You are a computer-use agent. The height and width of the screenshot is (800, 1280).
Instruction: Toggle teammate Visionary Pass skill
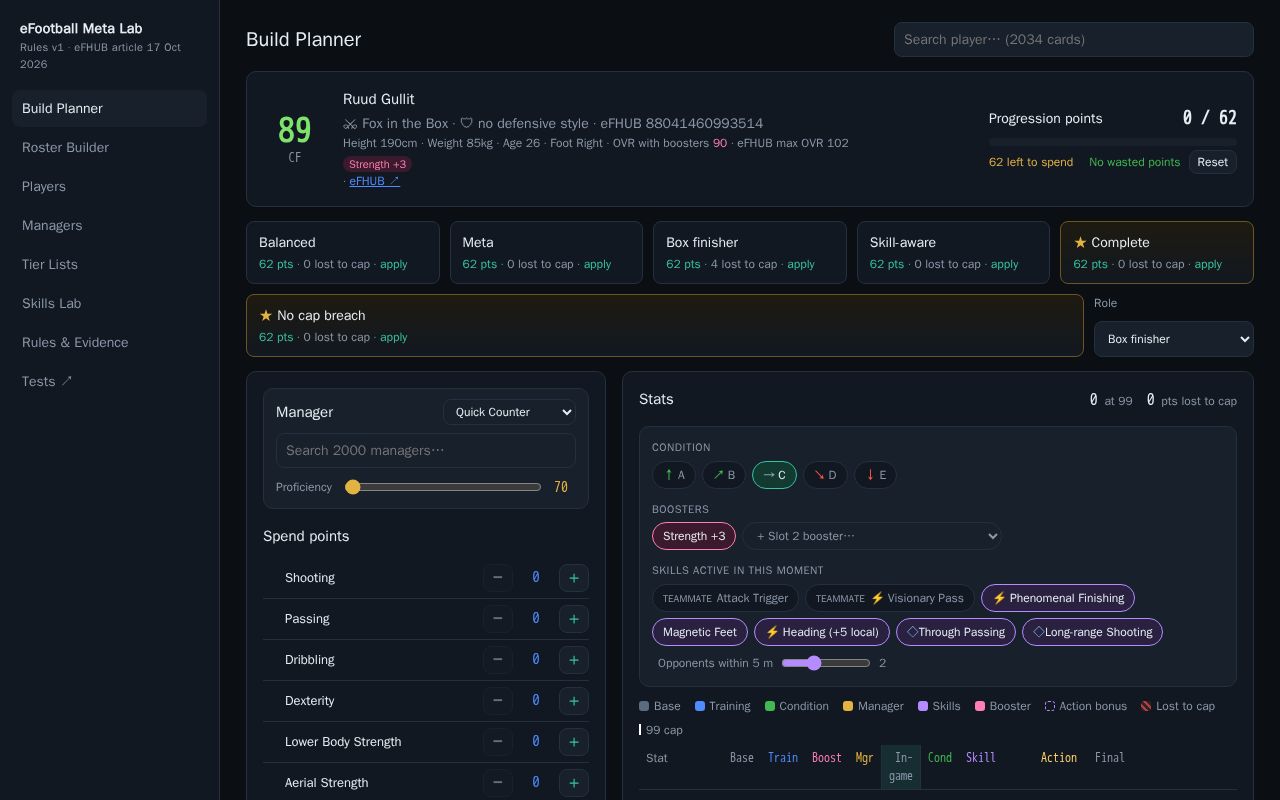tap(890, 598)
